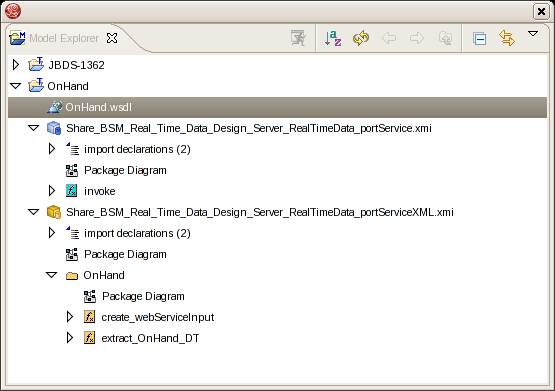Viewport: 555px width, 391px height.
Task: Click the blue portService.xmi model icon
Action: point(54,128)
